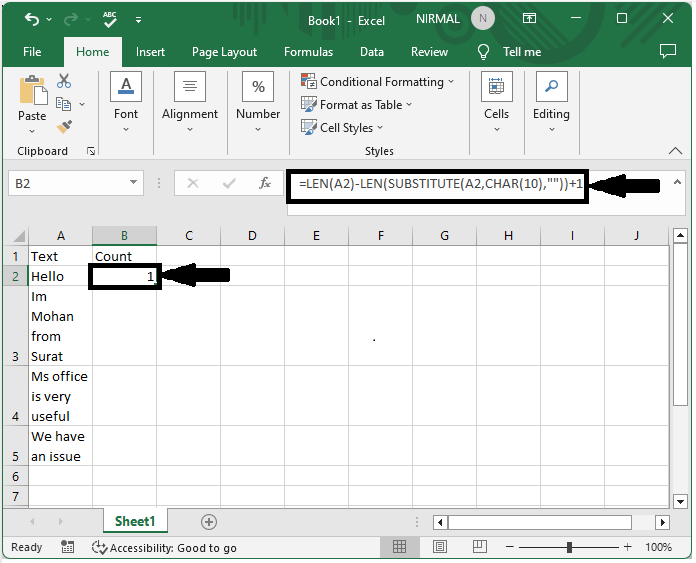
Task: Select column A header
Action: click(x=61, y=235)
